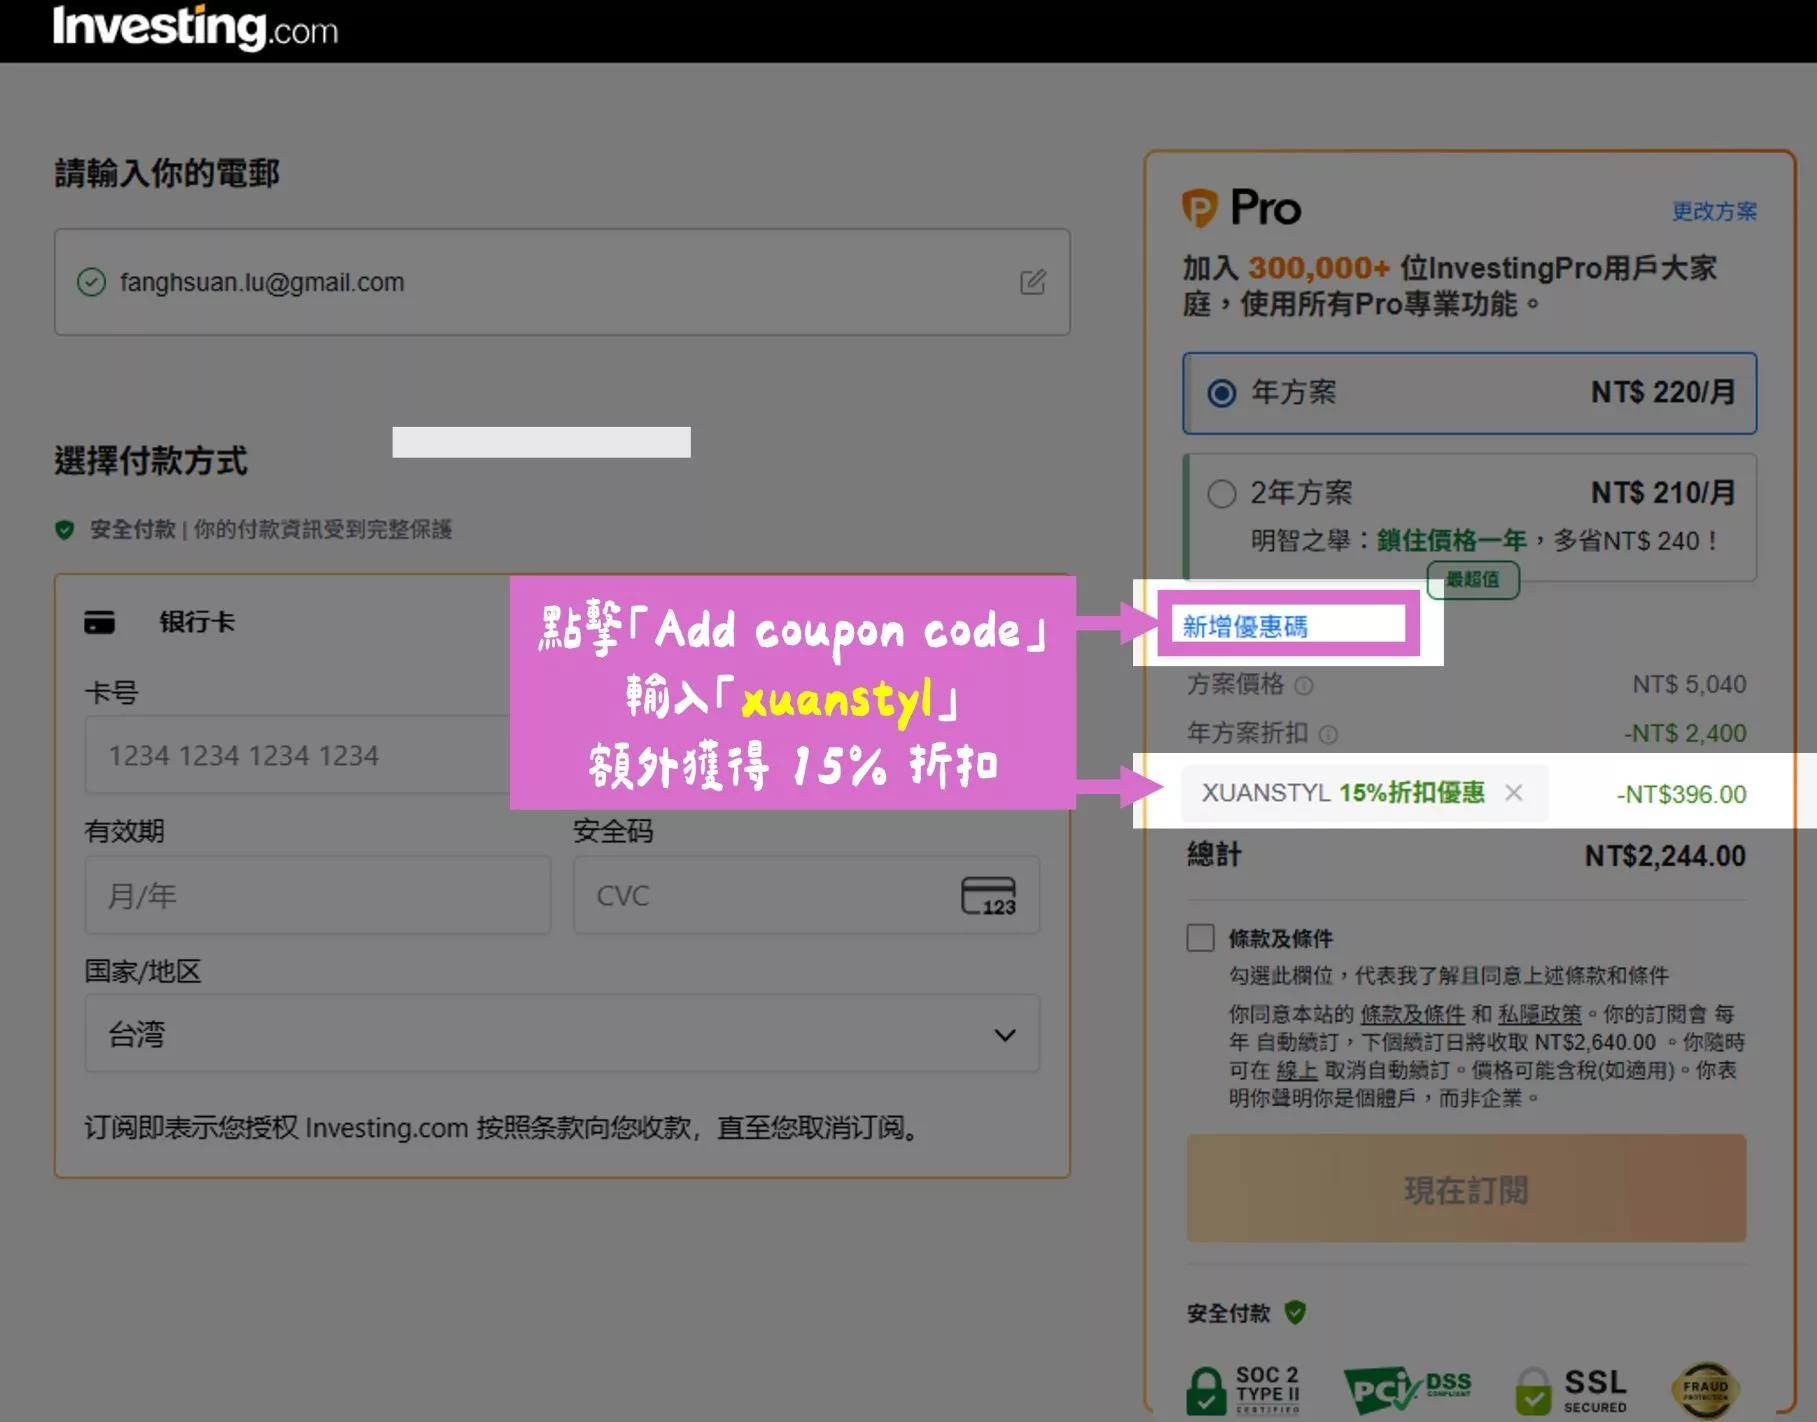Click the -NT$ 2,400 annual discount value
This screenshot has width=1817, height=1422.
1685,733
